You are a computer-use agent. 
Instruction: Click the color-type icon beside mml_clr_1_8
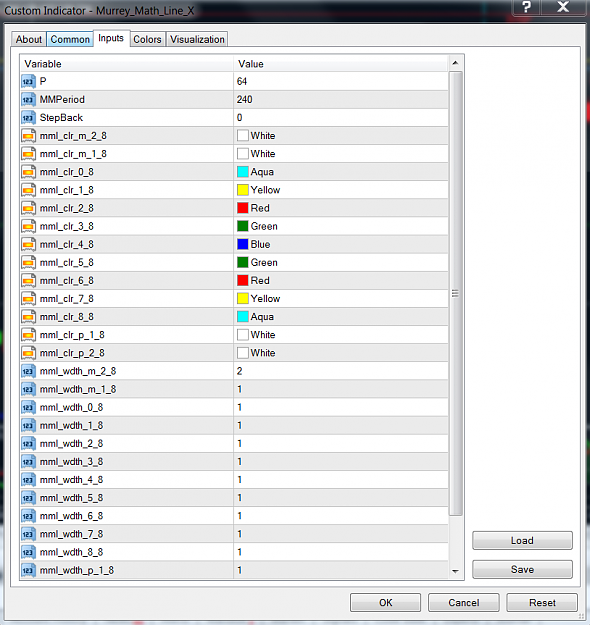(x=28, y=190)
